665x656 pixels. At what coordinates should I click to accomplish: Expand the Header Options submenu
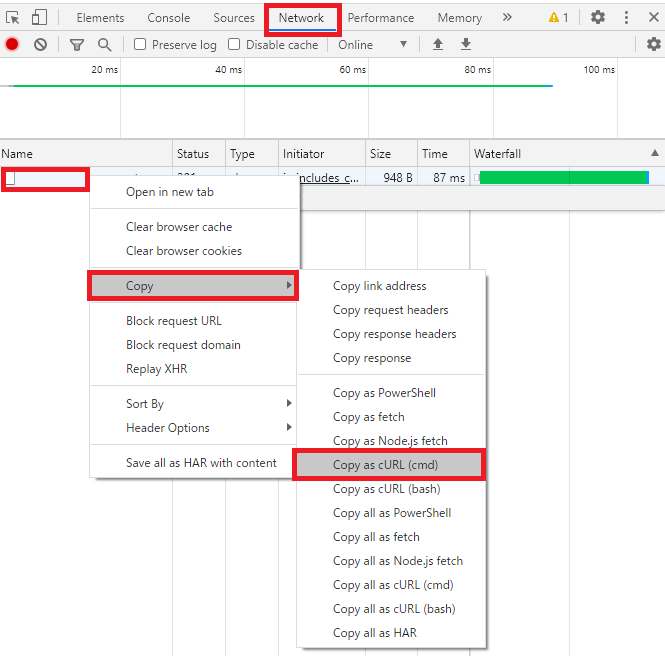[x=193, y=428]
